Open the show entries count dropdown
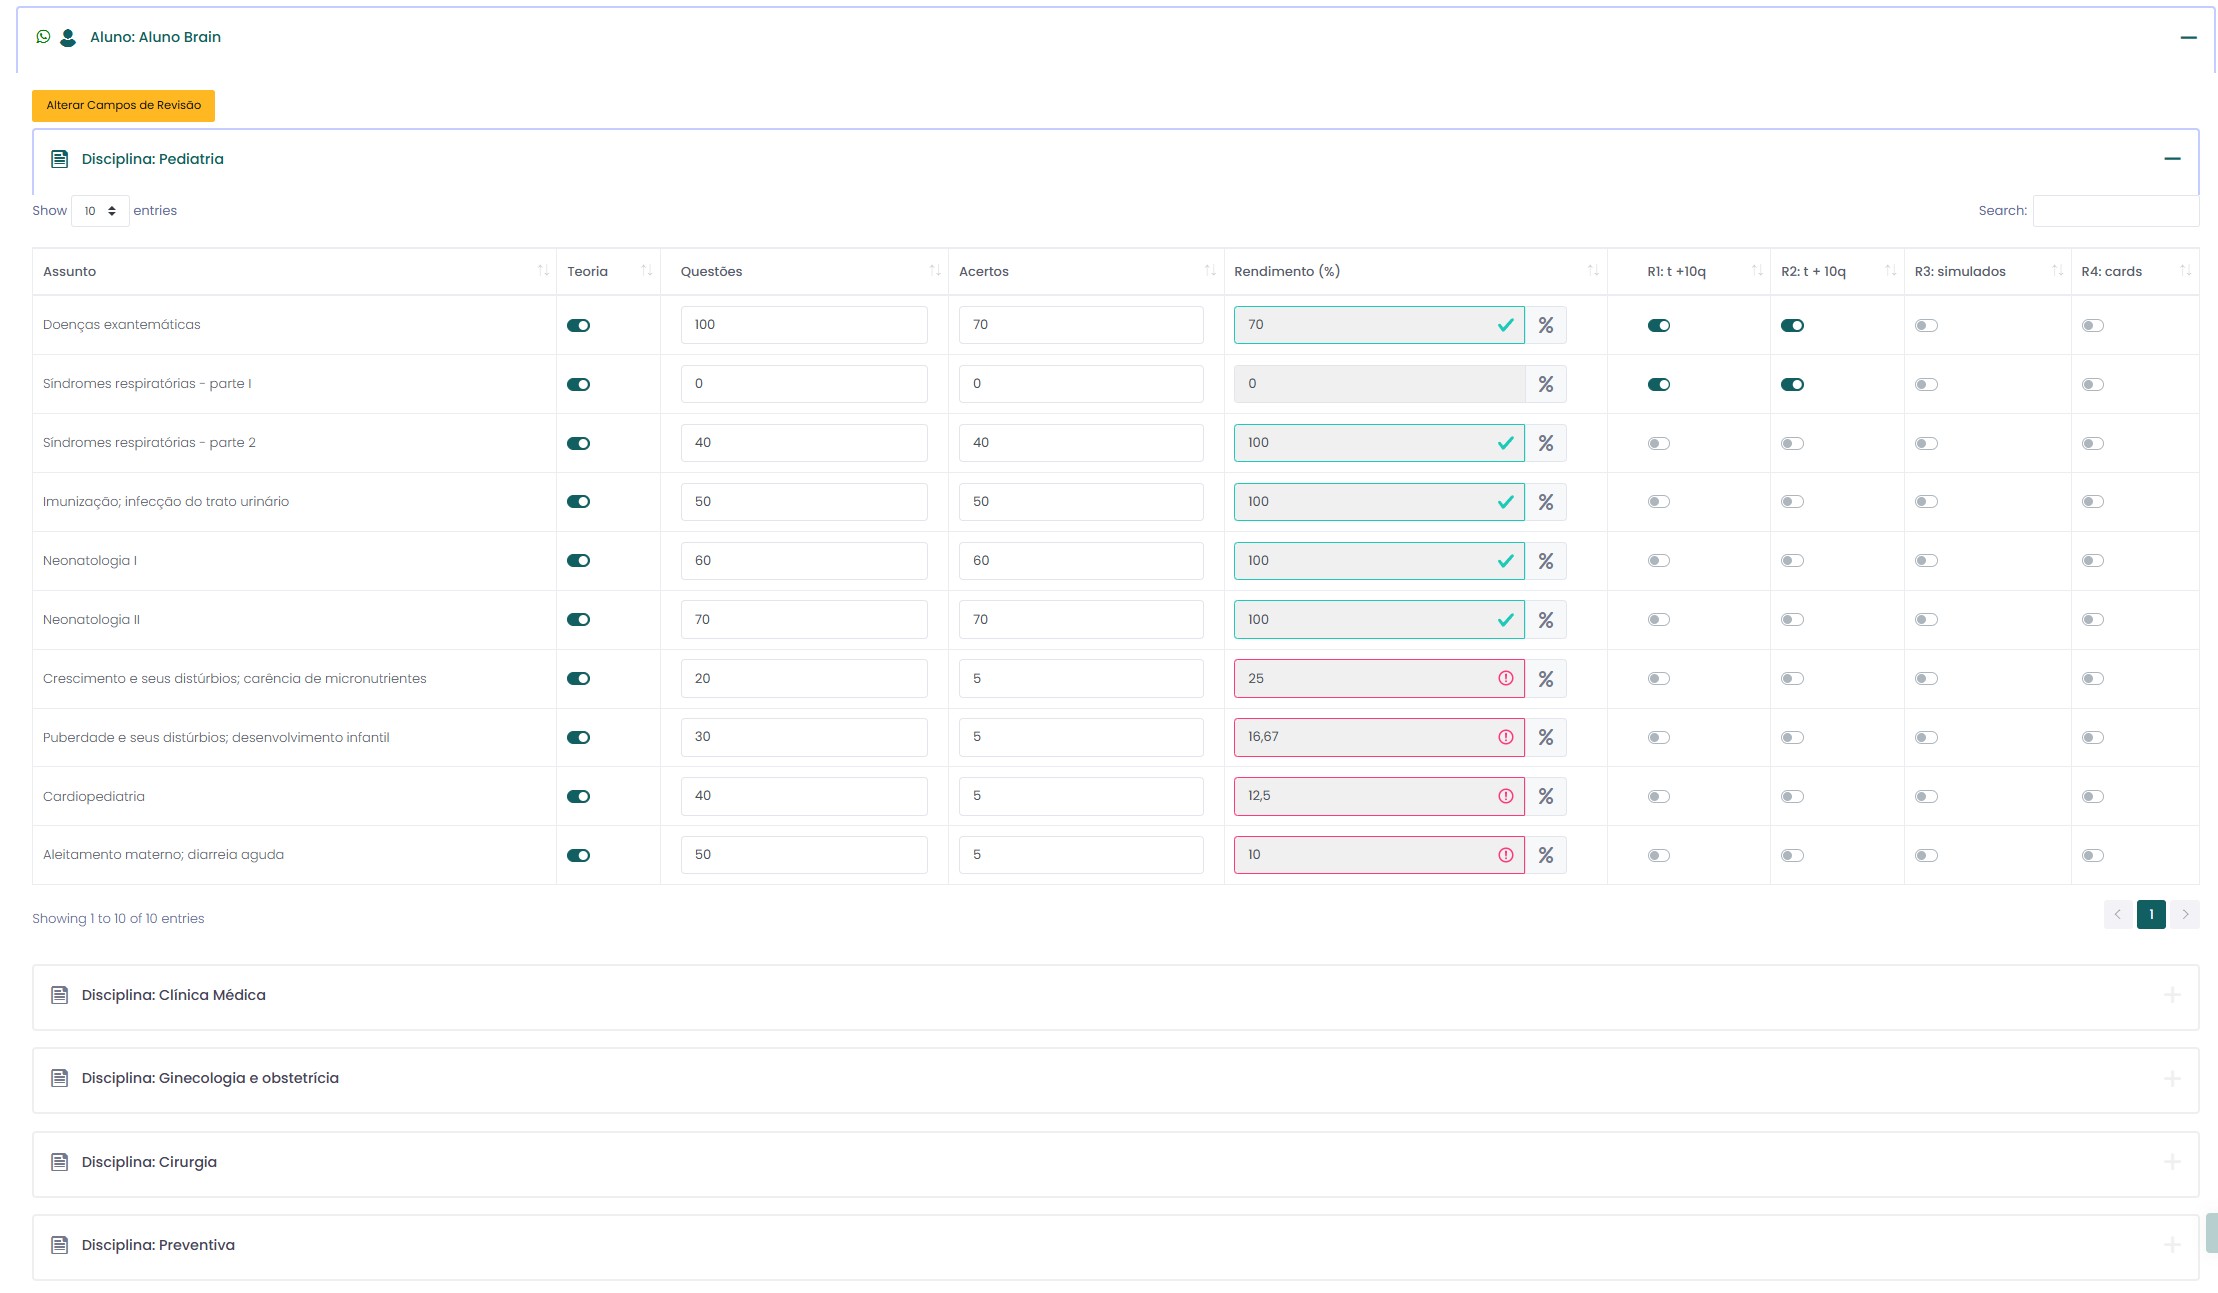This screenshot has height=1293, width=2218. click(100, 211)
